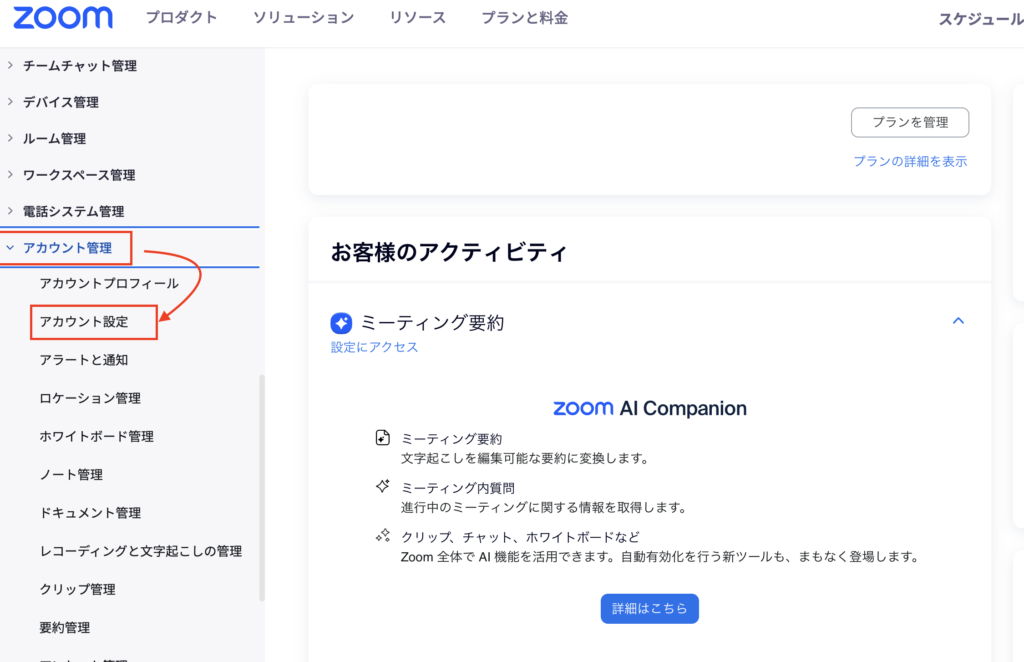Click the Zoom logo in header
The image size is (1024, 662).
[63, 18]
